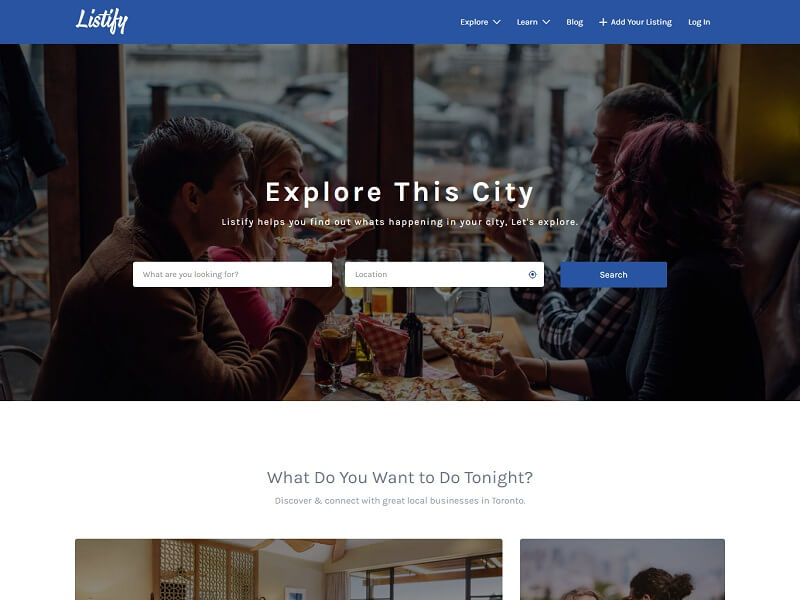Focus the Location input field

(x=444, y=274)
